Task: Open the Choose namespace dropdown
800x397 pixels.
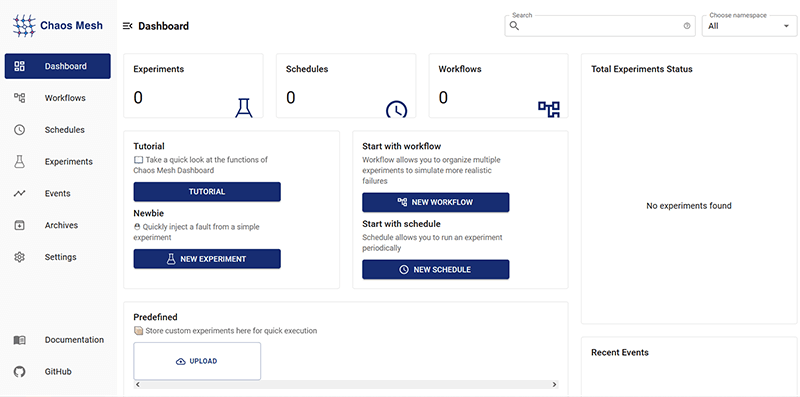Action: tap(749, 26)
